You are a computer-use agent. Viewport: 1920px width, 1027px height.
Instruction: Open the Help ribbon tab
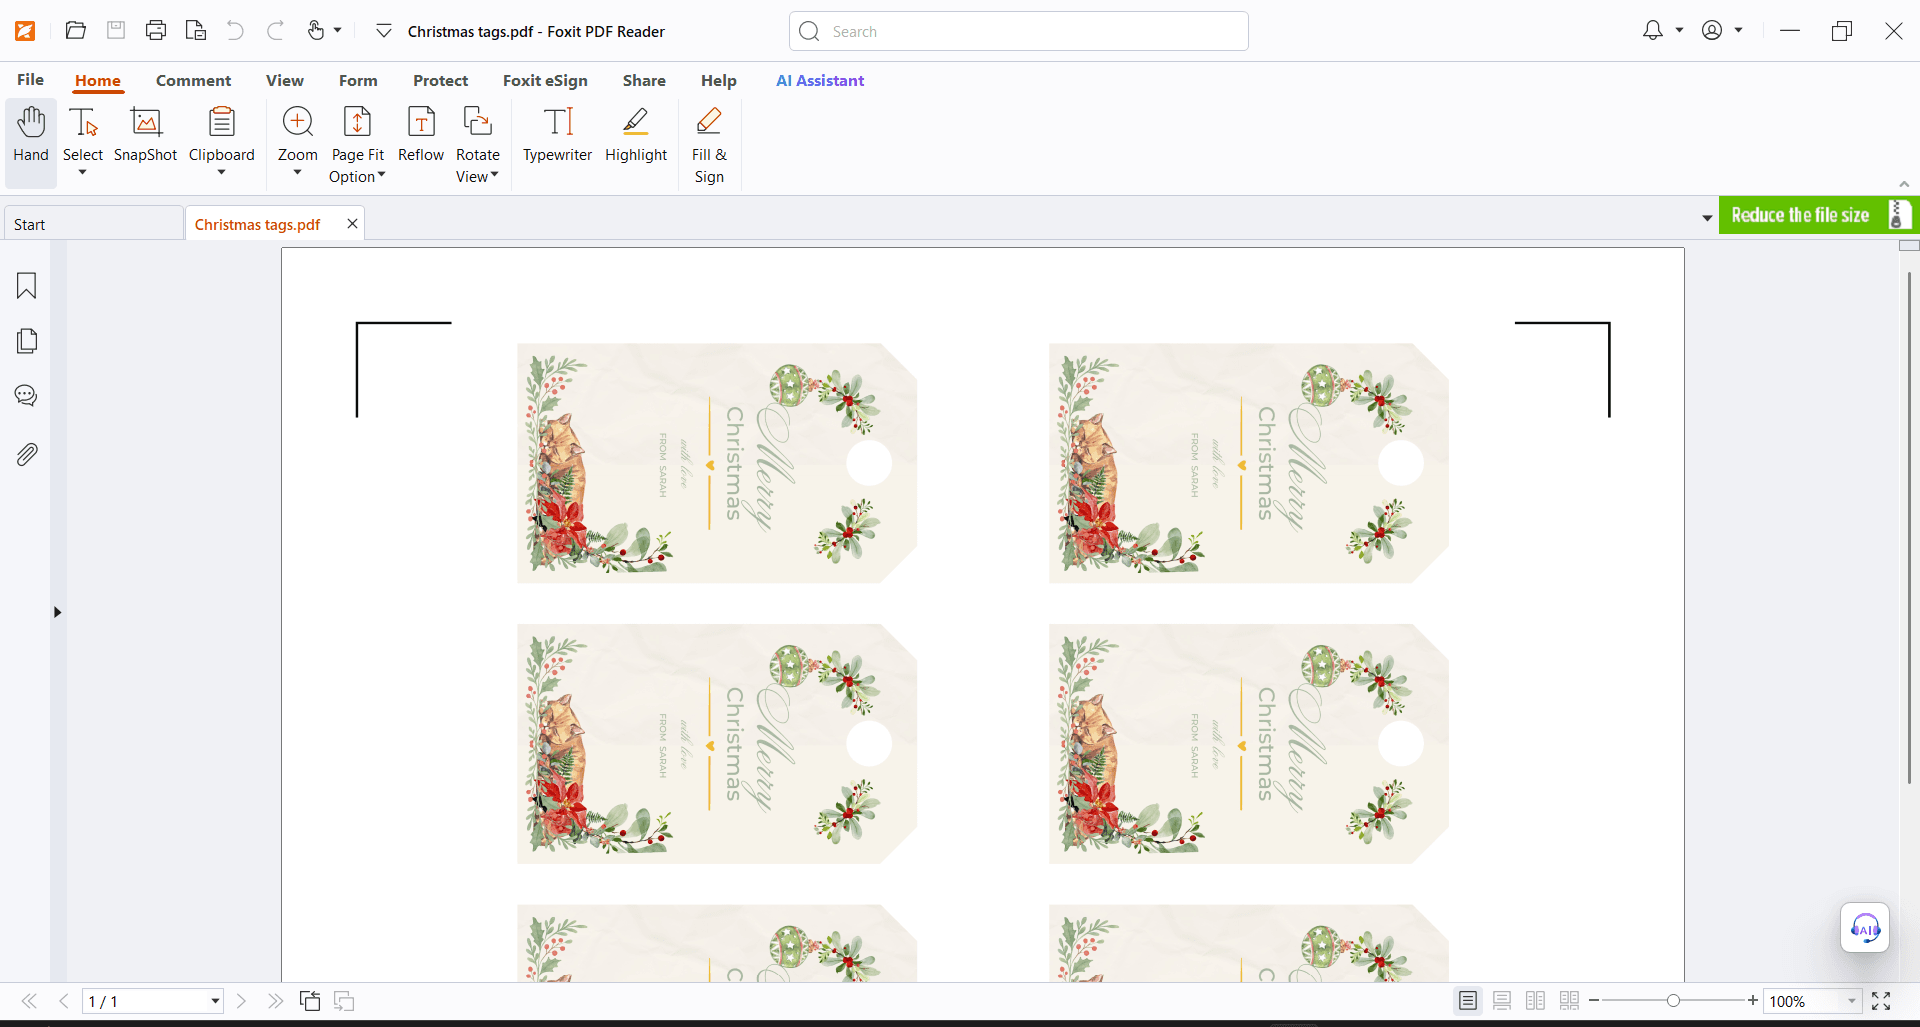719,80
